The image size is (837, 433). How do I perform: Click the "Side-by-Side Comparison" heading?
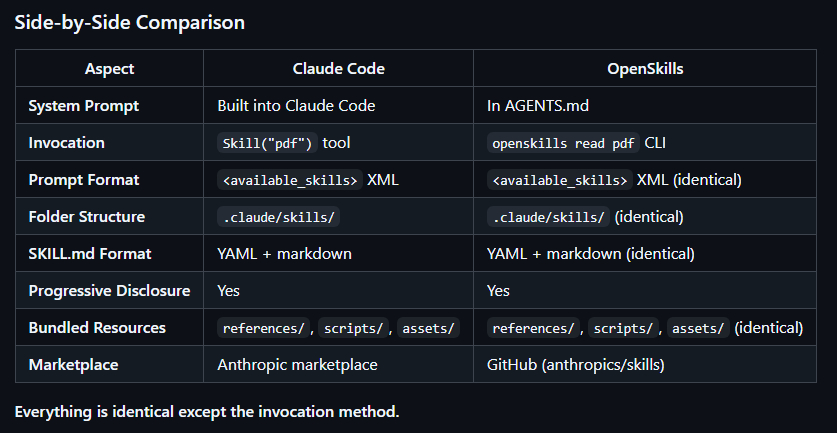pos(130,22)
